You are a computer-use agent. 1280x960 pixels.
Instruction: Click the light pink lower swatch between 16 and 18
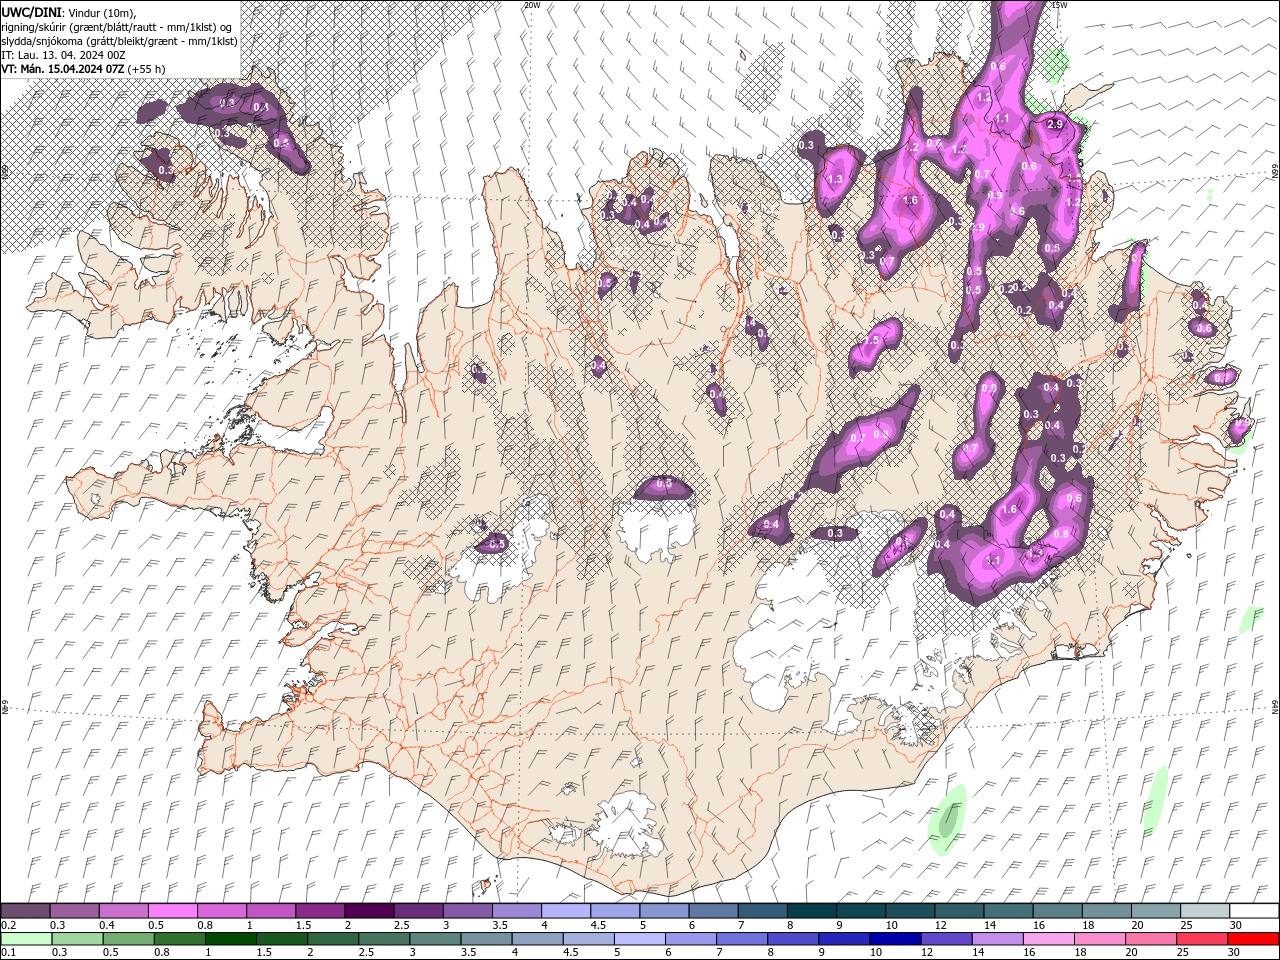click(x=1047, y=939)
